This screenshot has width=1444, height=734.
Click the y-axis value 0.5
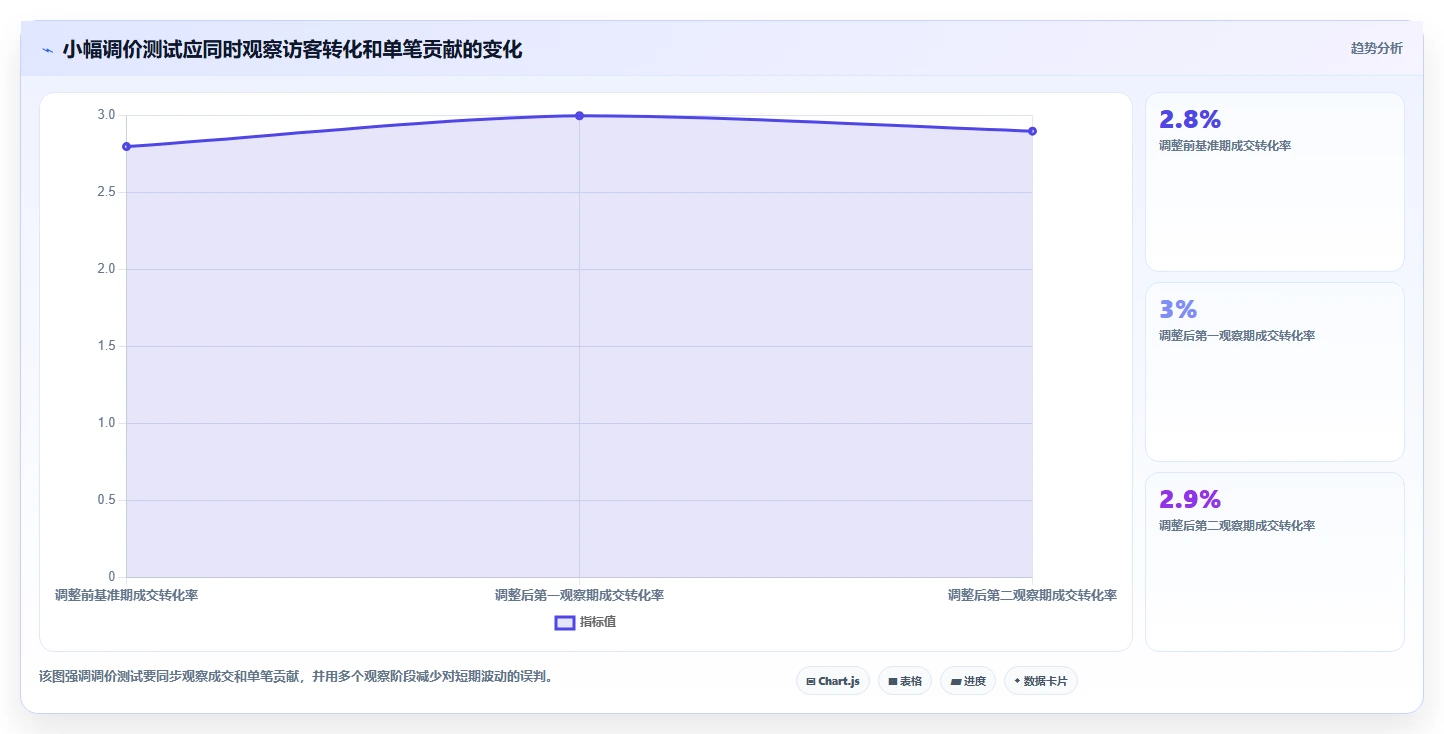pyautogui.click(x=106, y=500)
